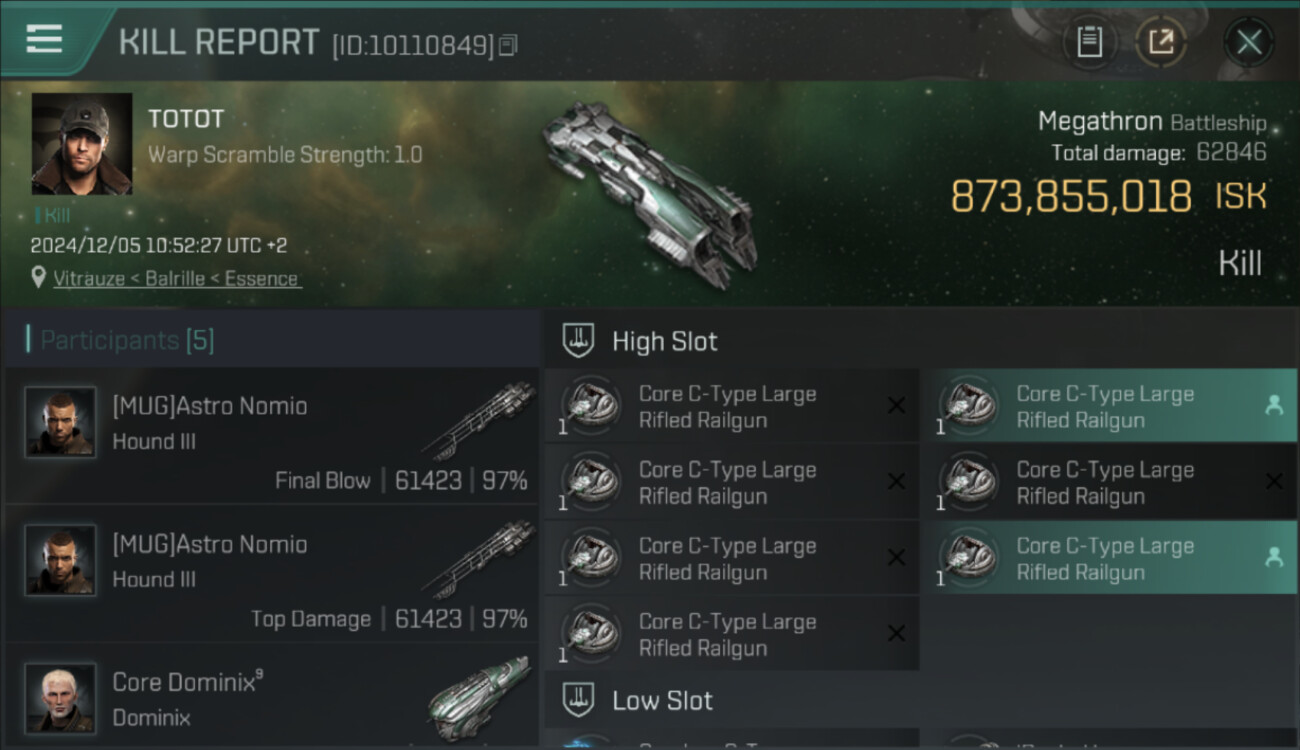Select Astro Nomio Top Damage entry
Image resolution: width=1300 pixels, height=750 pixels.
pos(272,574)
